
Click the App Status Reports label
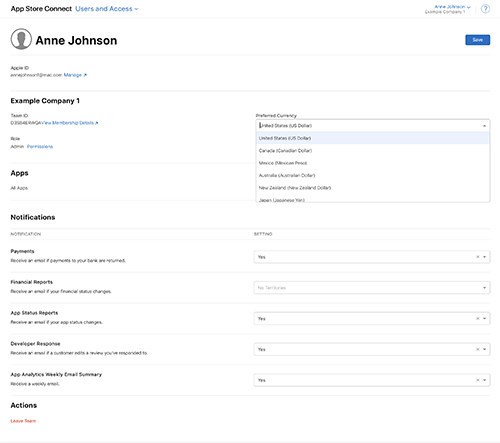pyautogui.click(x=34, y=313)
